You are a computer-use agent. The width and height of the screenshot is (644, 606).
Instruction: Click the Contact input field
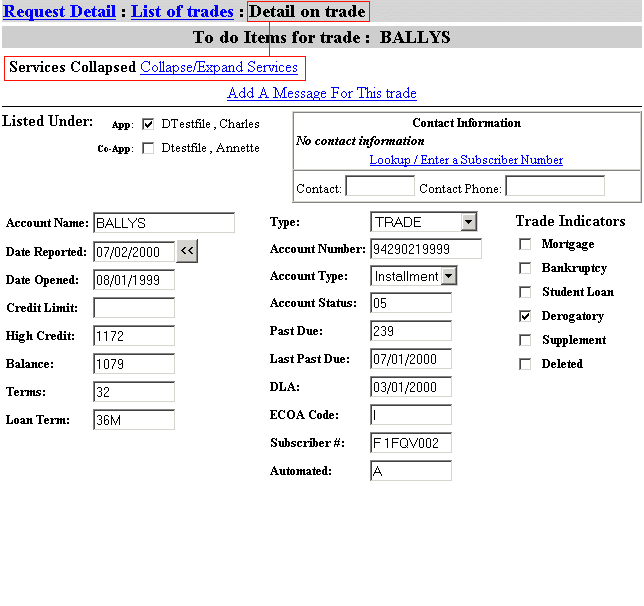[380, 186]
